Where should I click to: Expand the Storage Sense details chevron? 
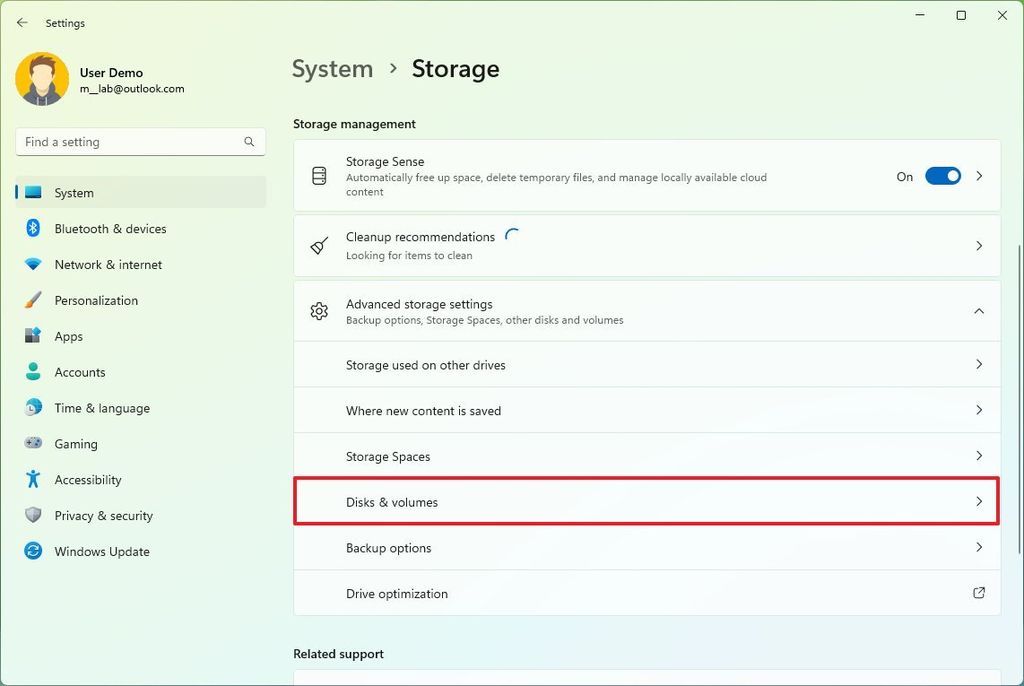tap(979, 176)
